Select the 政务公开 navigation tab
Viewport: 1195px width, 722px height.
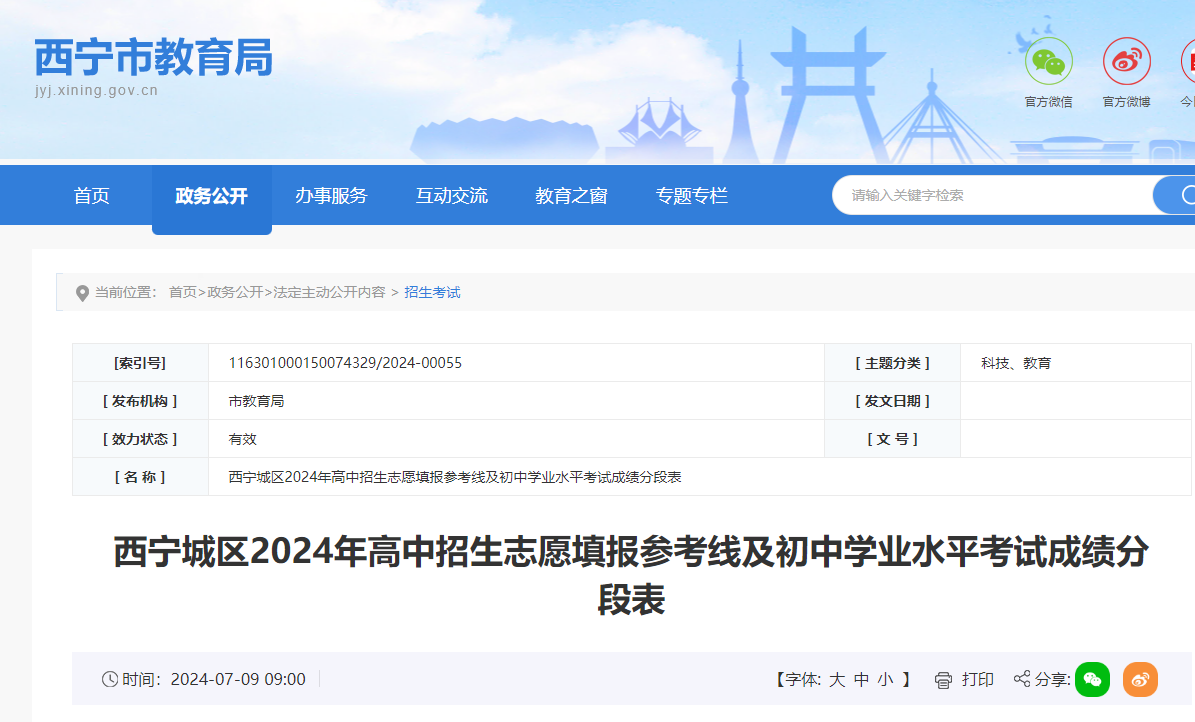[211, 196]
